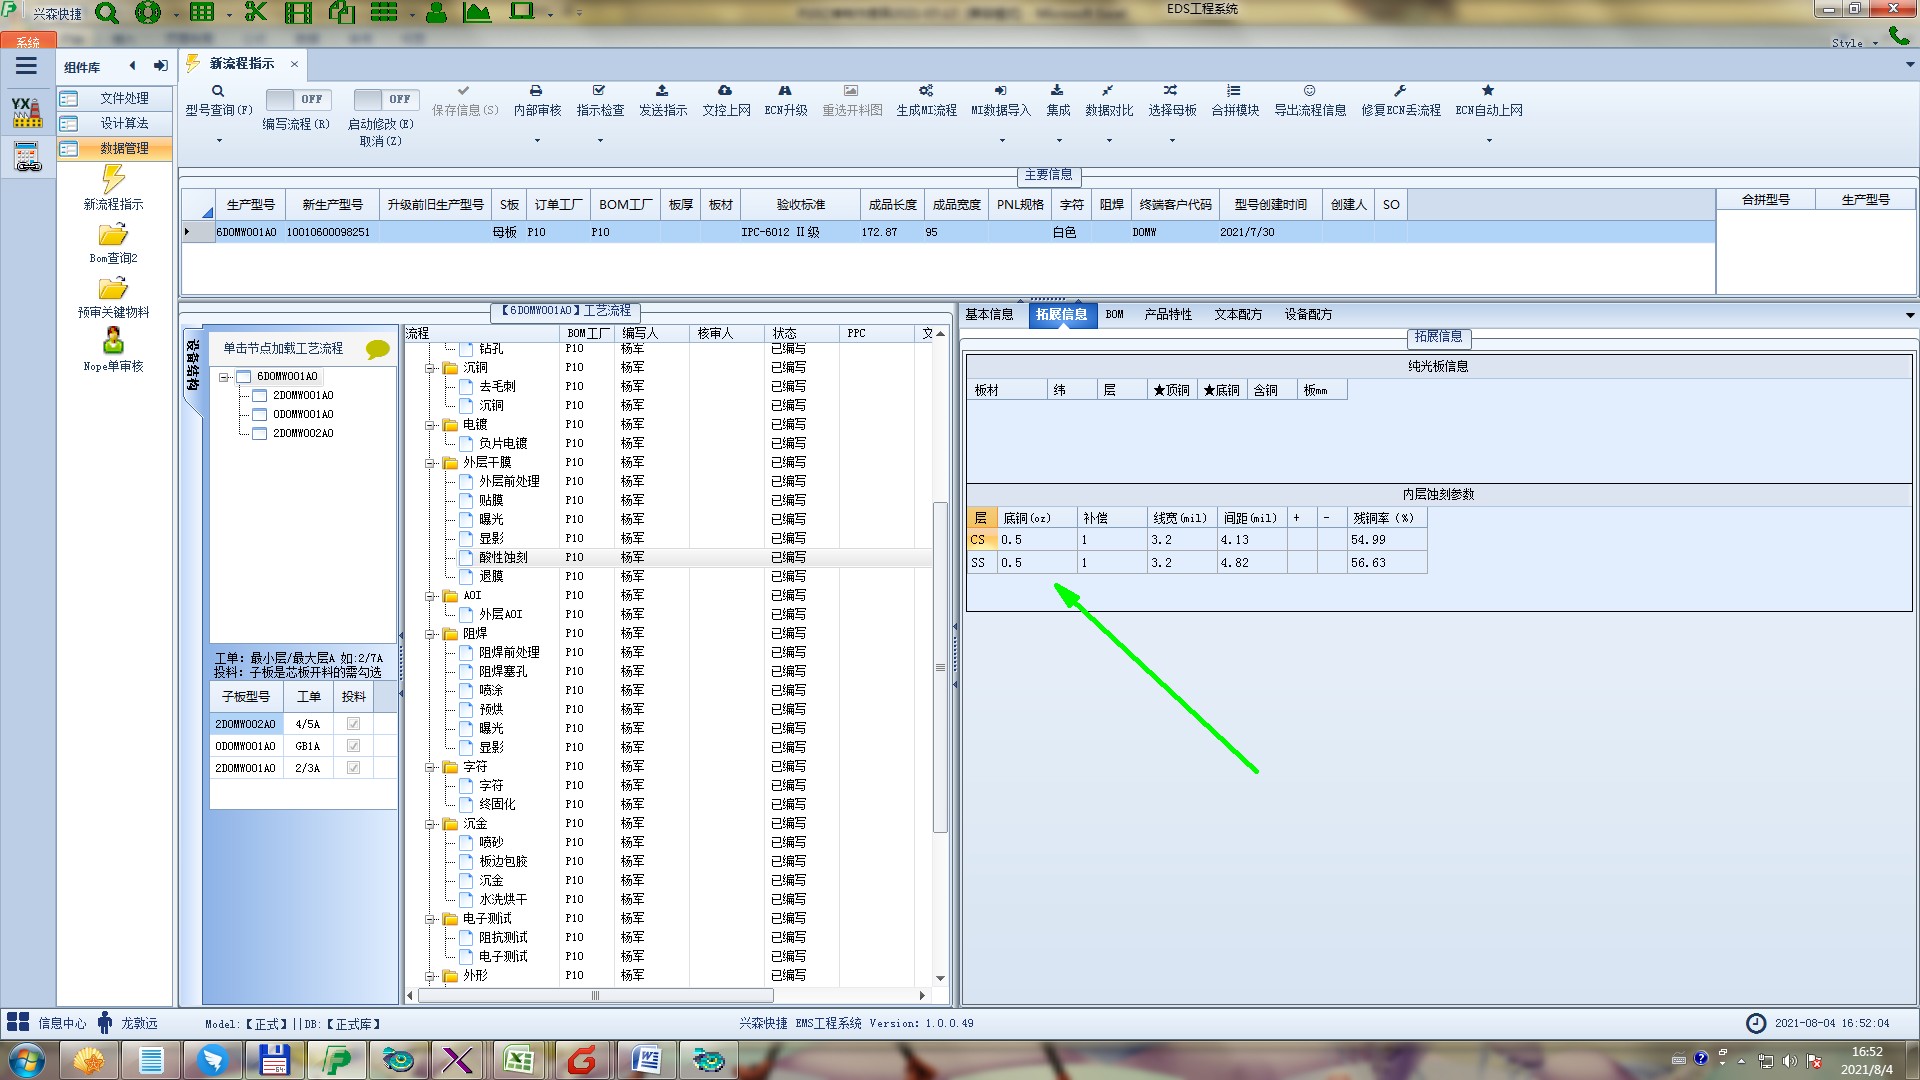The height and width of the screenshot is (1080, 1920).
Task: Toggle 投料 checkbox for 2DOMW002A0
Action: pyautogui.click(x=353, y=724)
